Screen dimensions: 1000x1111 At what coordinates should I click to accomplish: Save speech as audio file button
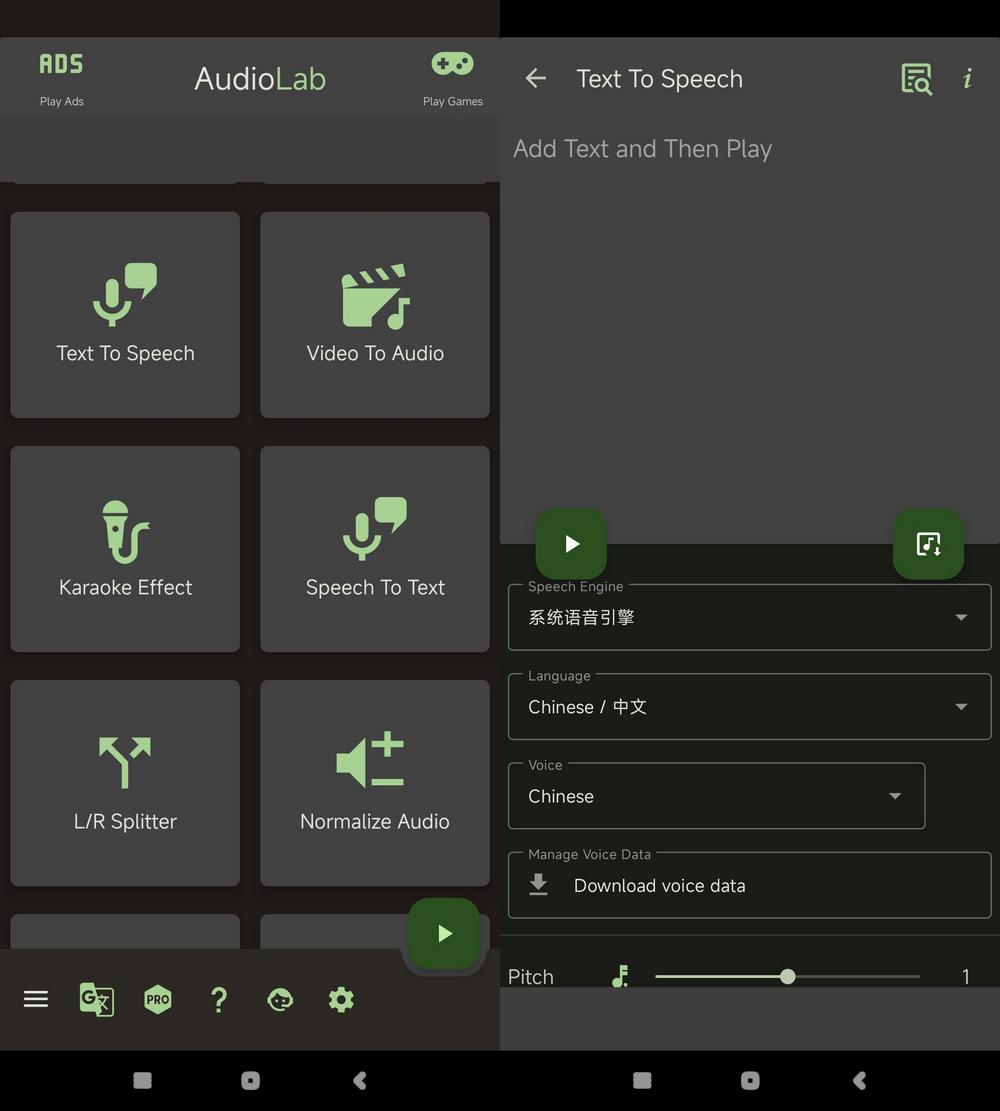click(928, 543)
